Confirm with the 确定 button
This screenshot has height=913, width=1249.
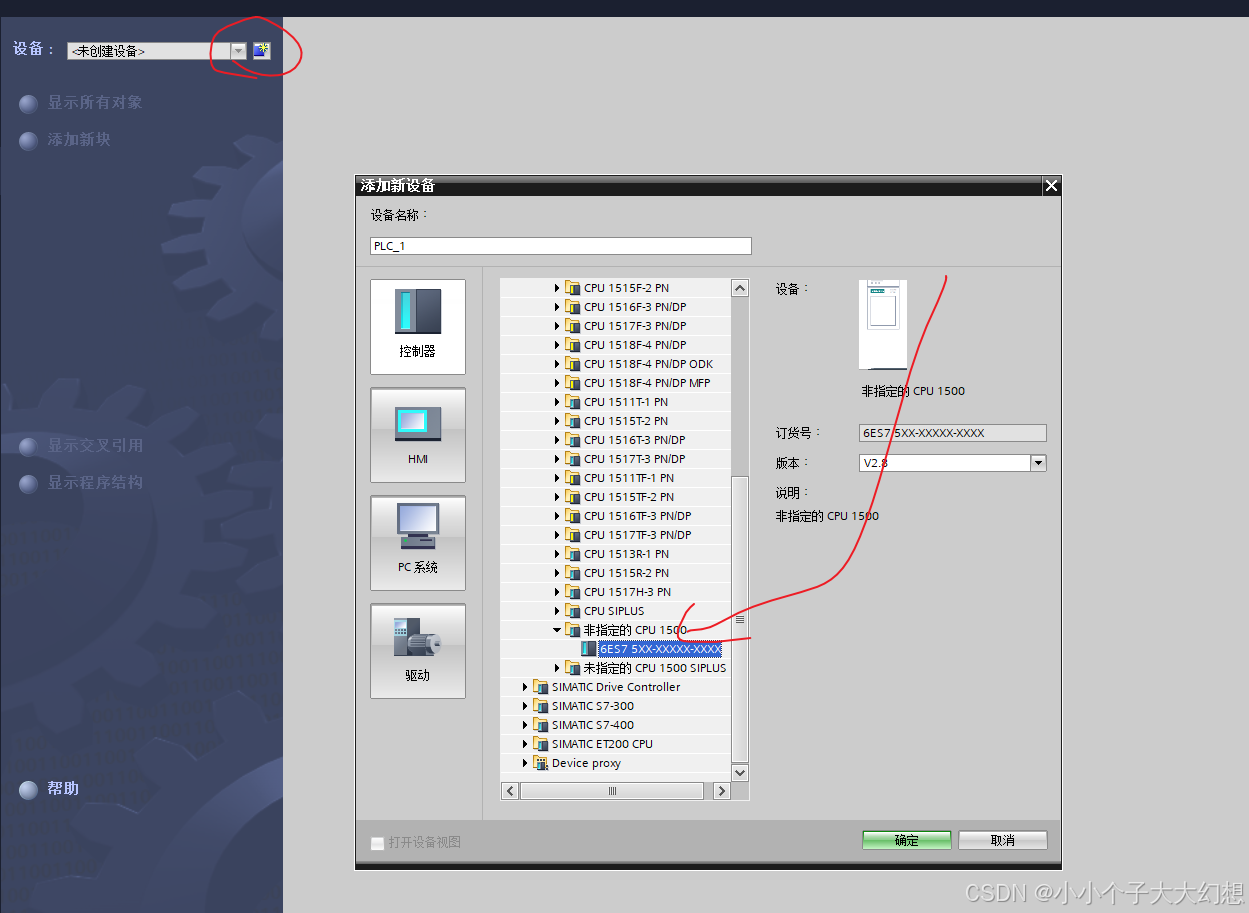coord(907,841)
